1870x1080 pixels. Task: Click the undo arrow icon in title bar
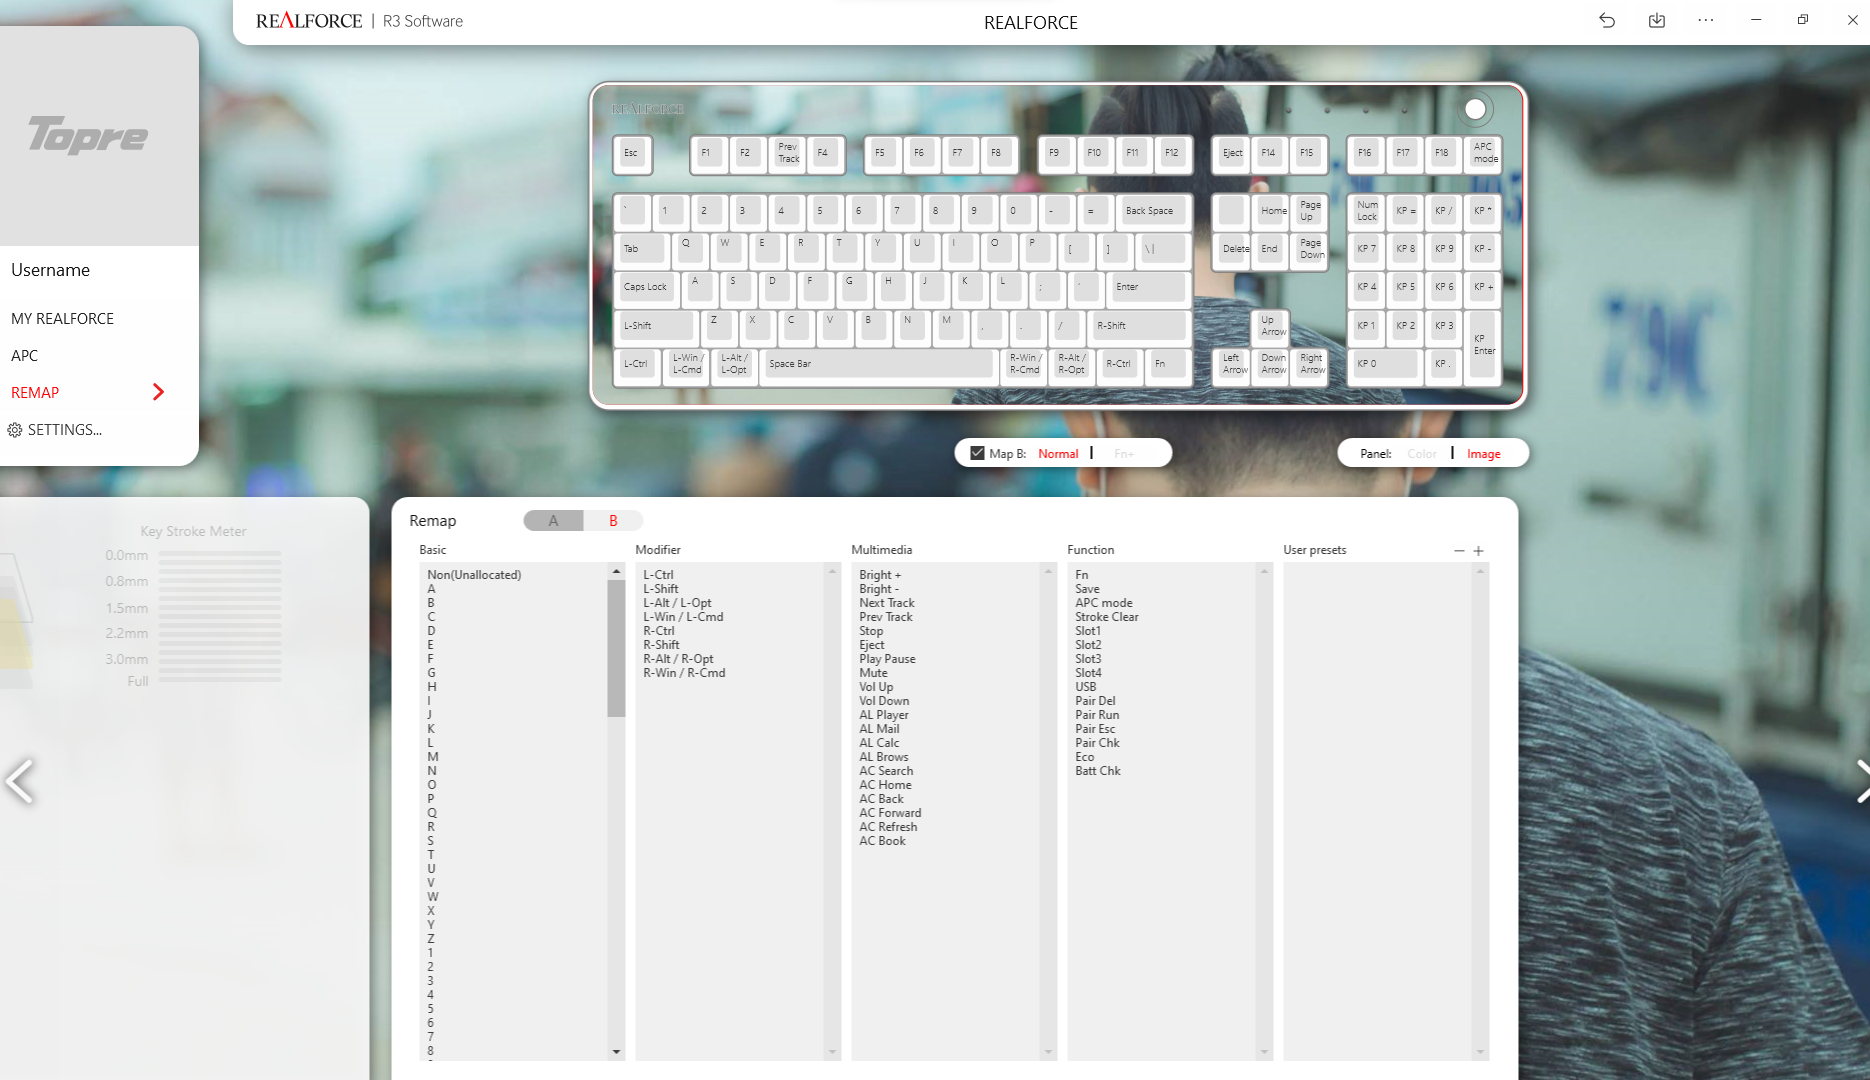point(1607,20)
